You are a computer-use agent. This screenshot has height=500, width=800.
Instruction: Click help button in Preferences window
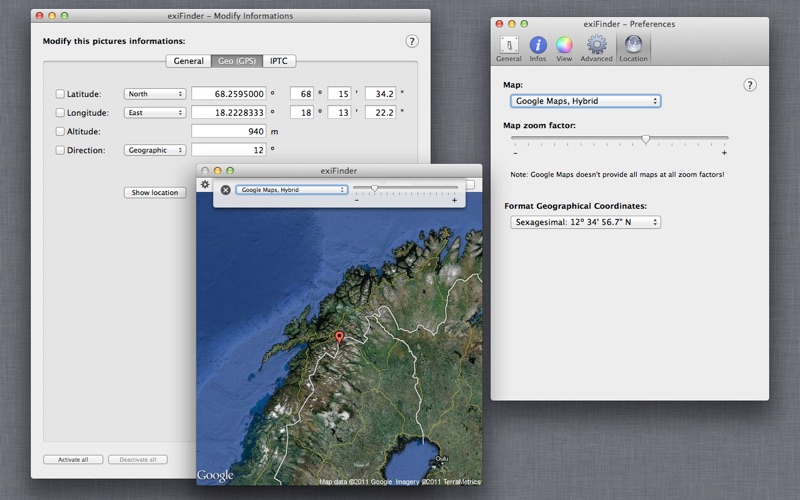[749, 85]
